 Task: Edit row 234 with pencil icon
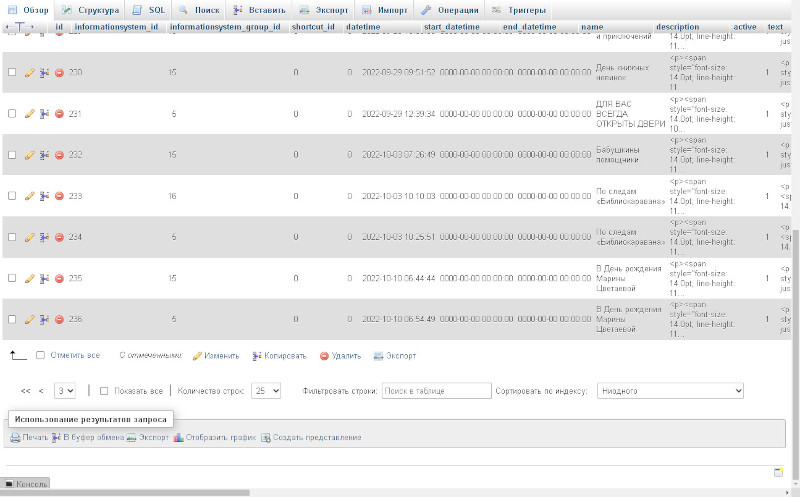pyautogui.click(x=30, y=237)
